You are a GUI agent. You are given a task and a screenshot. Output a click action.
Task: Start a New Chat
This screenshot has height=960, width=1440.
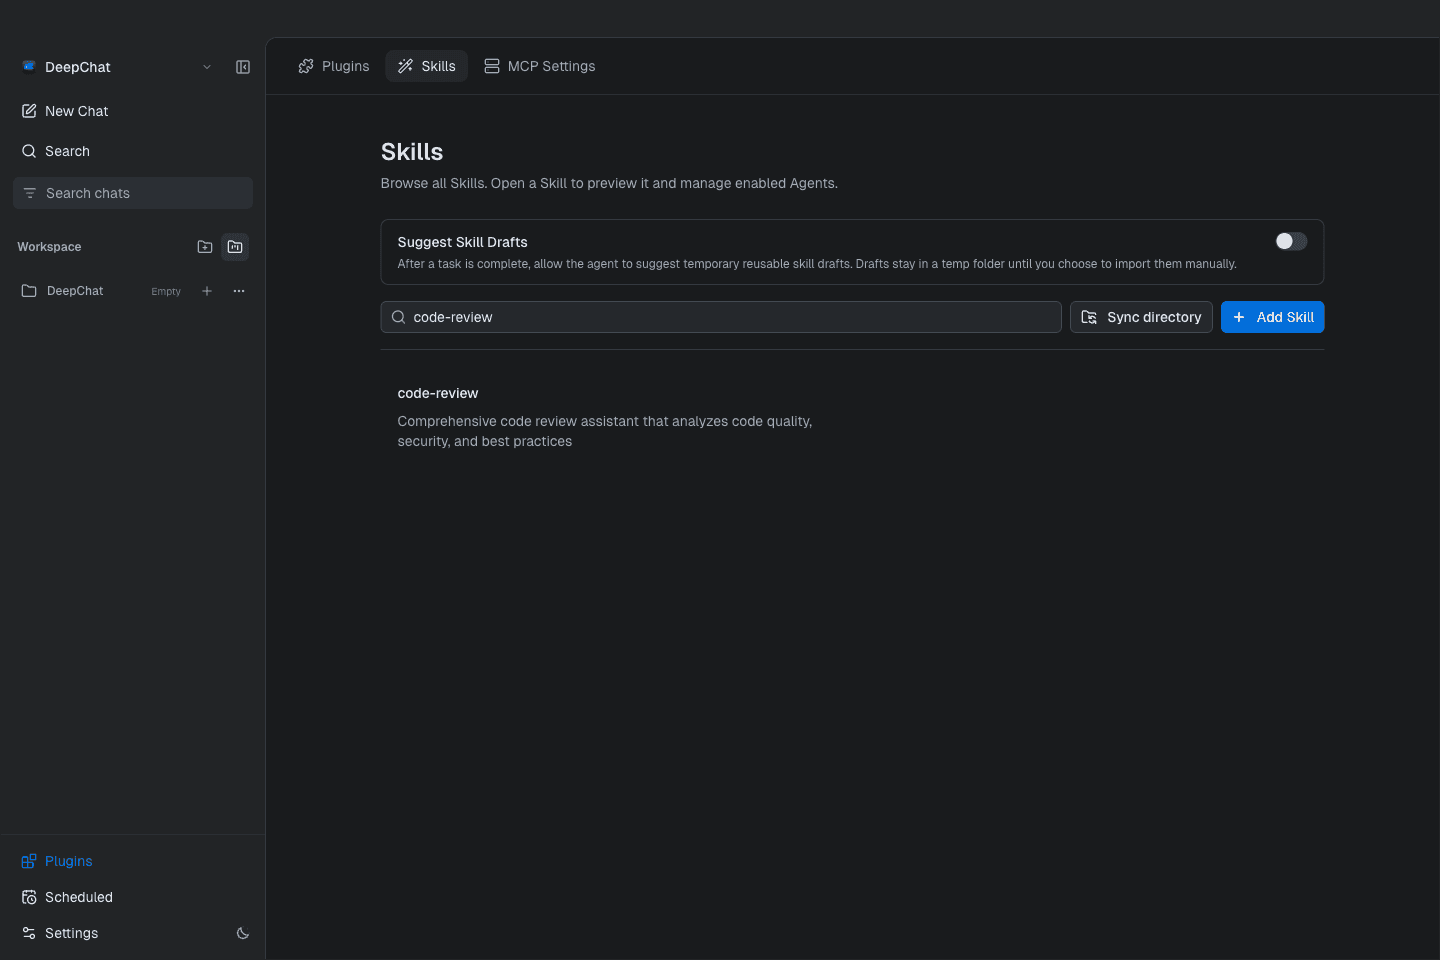(132, 111)
